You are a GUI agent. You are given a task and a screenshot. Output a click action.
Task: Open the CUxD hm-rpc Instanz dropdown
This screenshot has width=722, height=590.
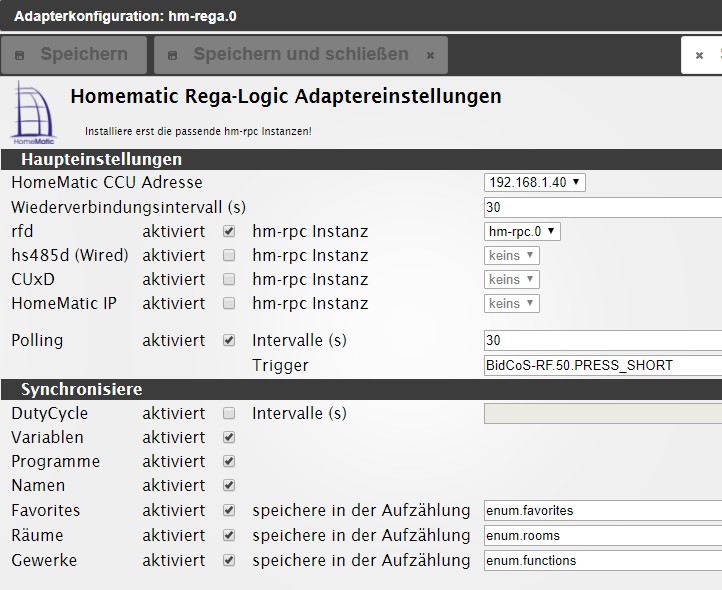512,279
